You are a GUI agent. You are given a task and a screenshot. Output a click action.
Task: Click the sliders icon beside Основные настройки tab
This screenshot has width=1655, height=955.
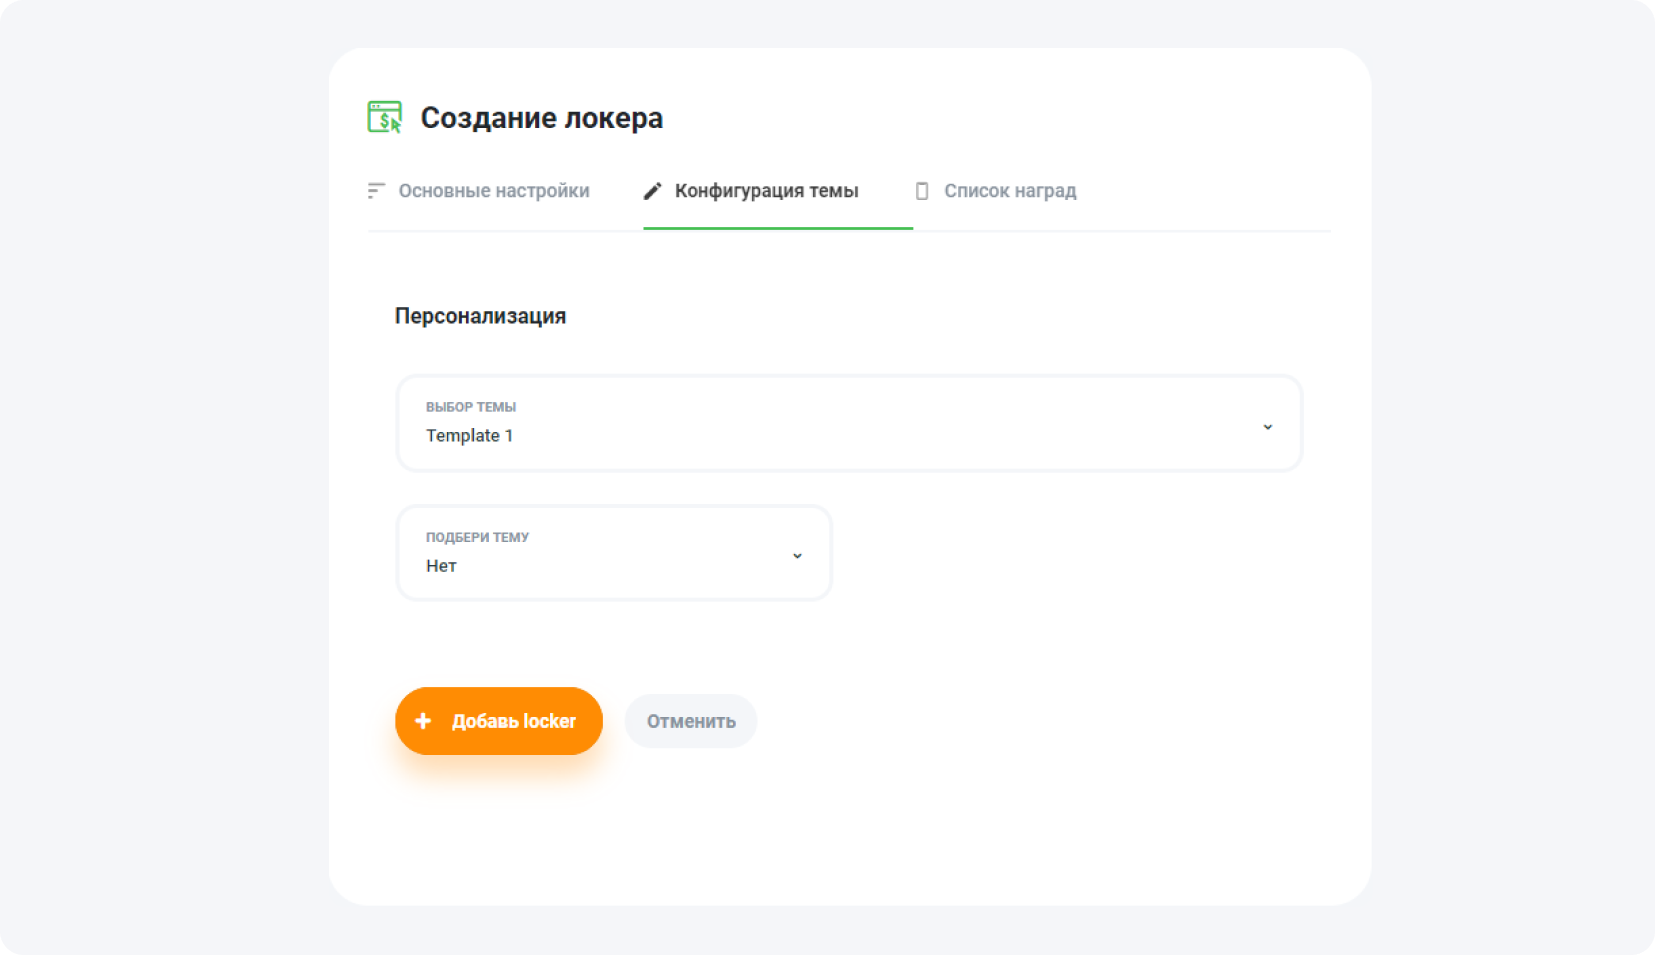pyautogui.click(x=375, y=190)
